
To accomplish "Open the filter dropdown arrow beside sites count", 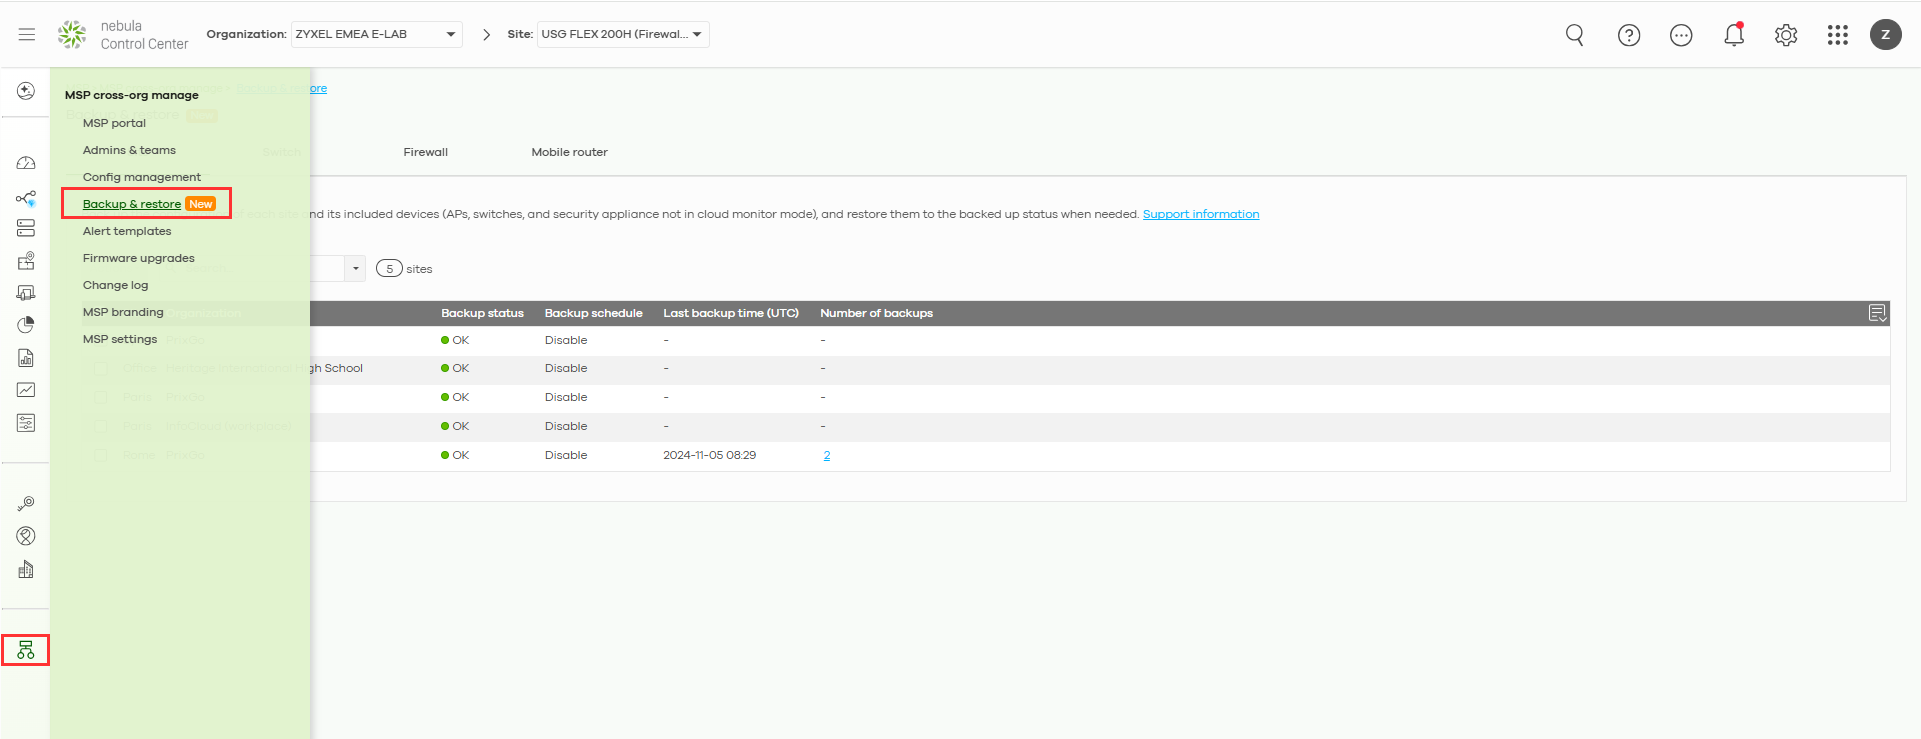I will pos(355,268).
